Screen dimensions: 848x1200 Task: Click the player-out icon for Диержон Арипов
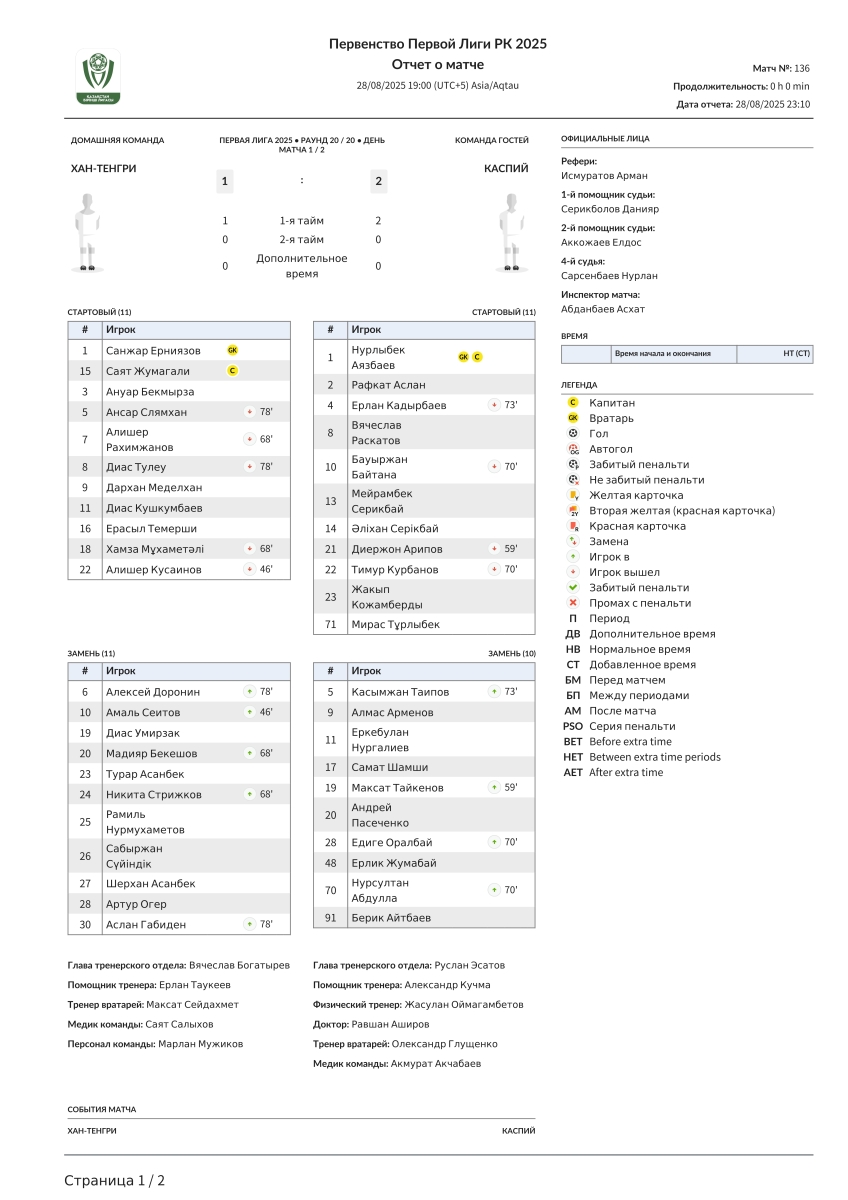tap(494, 549)
